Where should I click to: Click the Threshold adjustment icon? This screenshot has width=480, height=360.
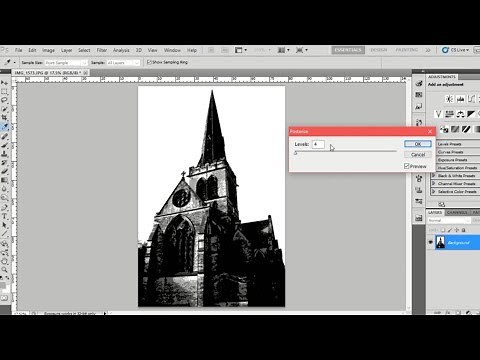[466, 129]
